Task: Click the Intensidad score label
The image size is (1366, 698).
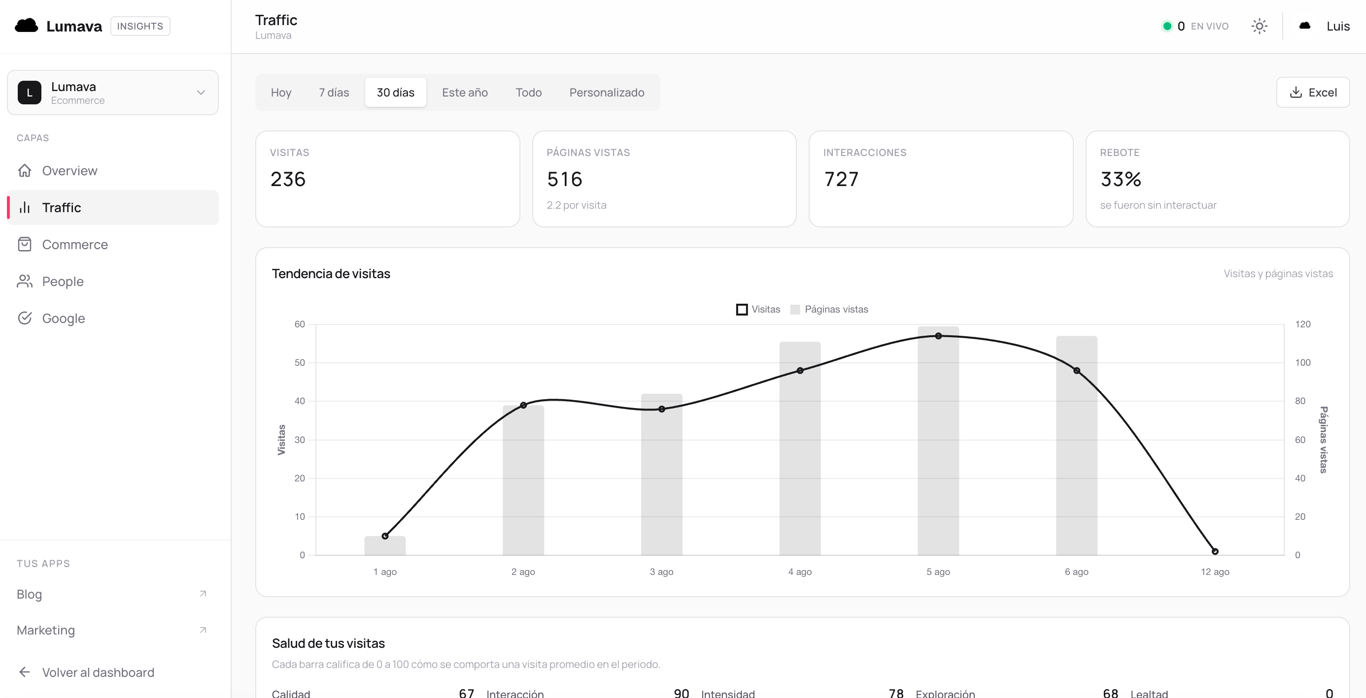Action: pos(728,693)
